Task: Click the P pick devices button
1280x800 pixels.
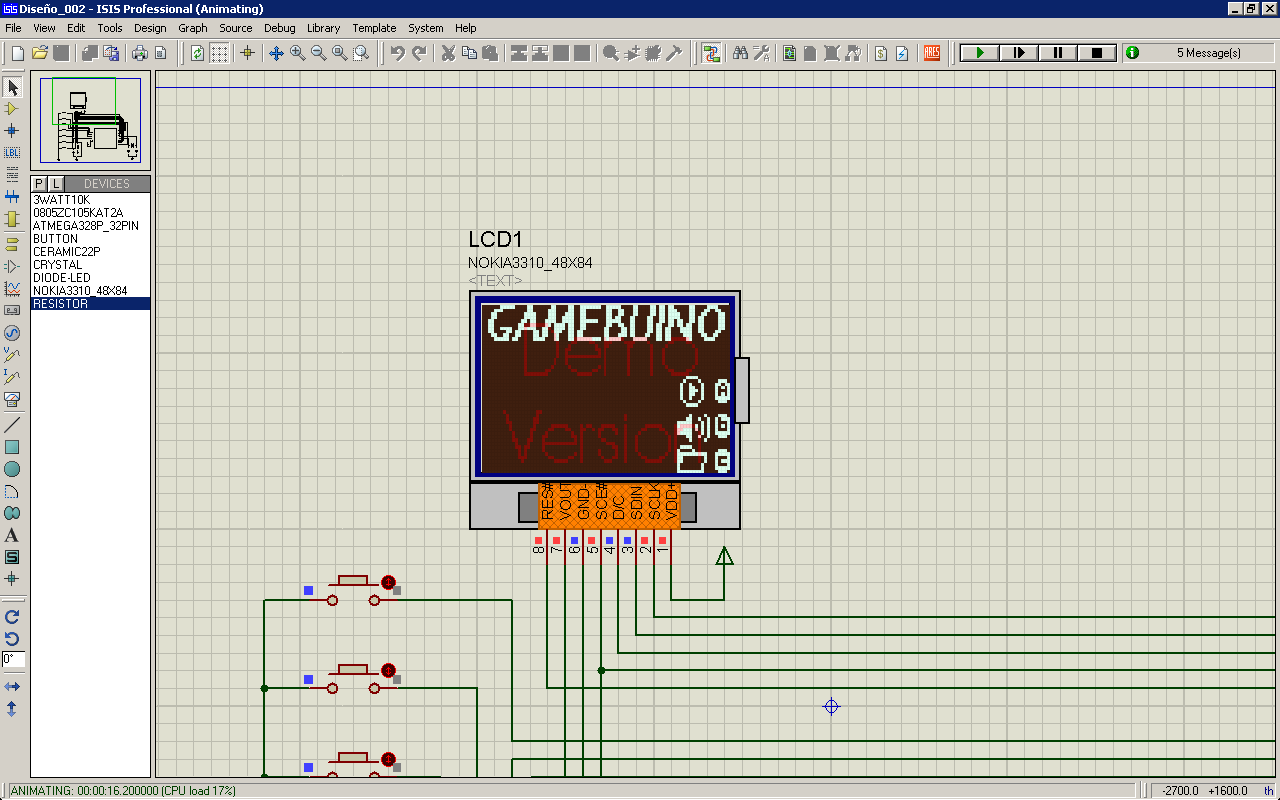Action: 39,184
